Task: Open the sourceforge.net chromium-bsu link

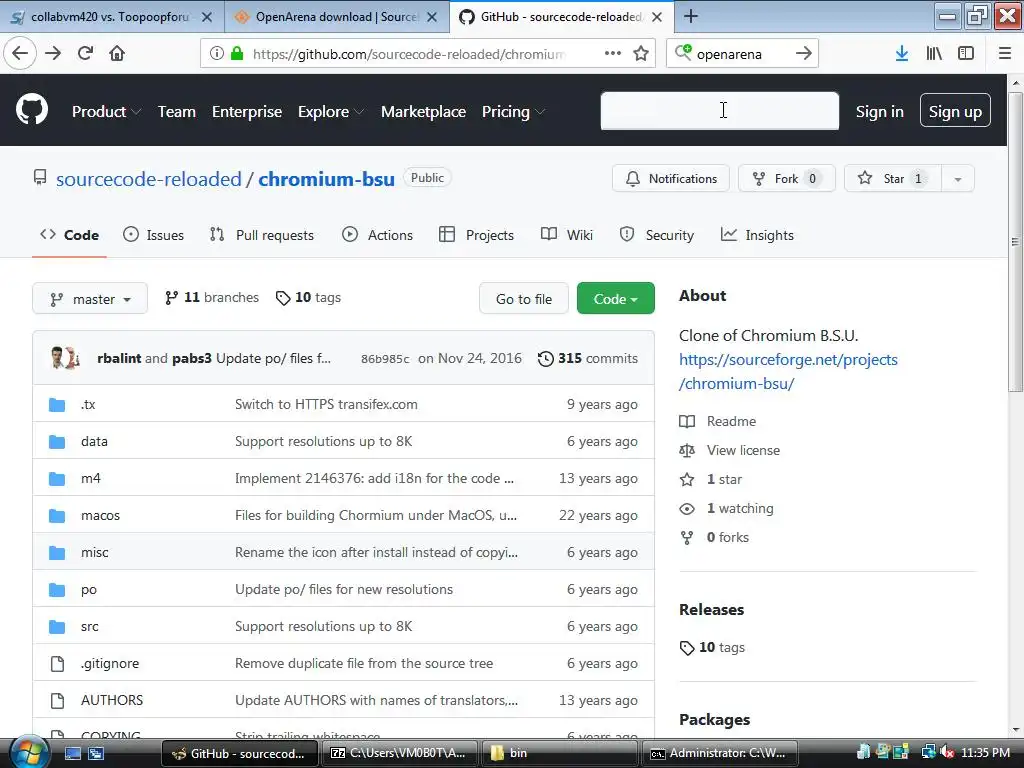Action: [x=788, y=372]
